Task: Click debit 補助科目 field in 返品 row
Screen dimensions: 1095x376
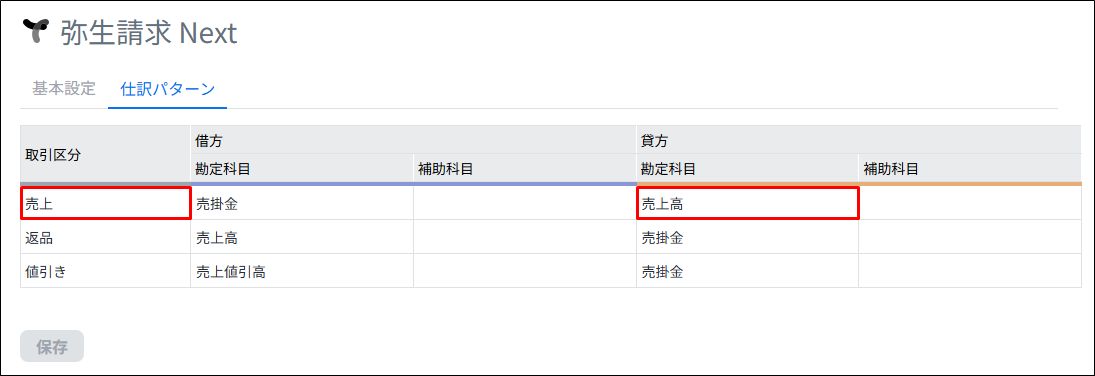Action: 524,237
